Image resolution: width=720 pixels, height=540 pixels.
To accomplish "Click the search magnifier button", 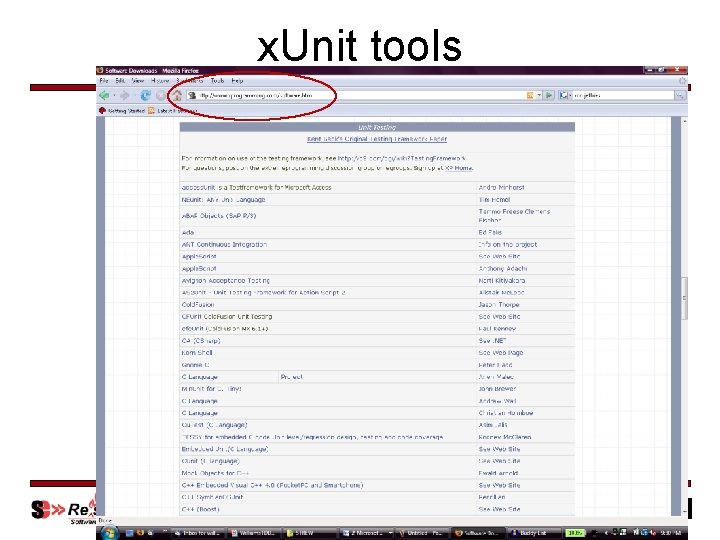I will click(680, 95).
